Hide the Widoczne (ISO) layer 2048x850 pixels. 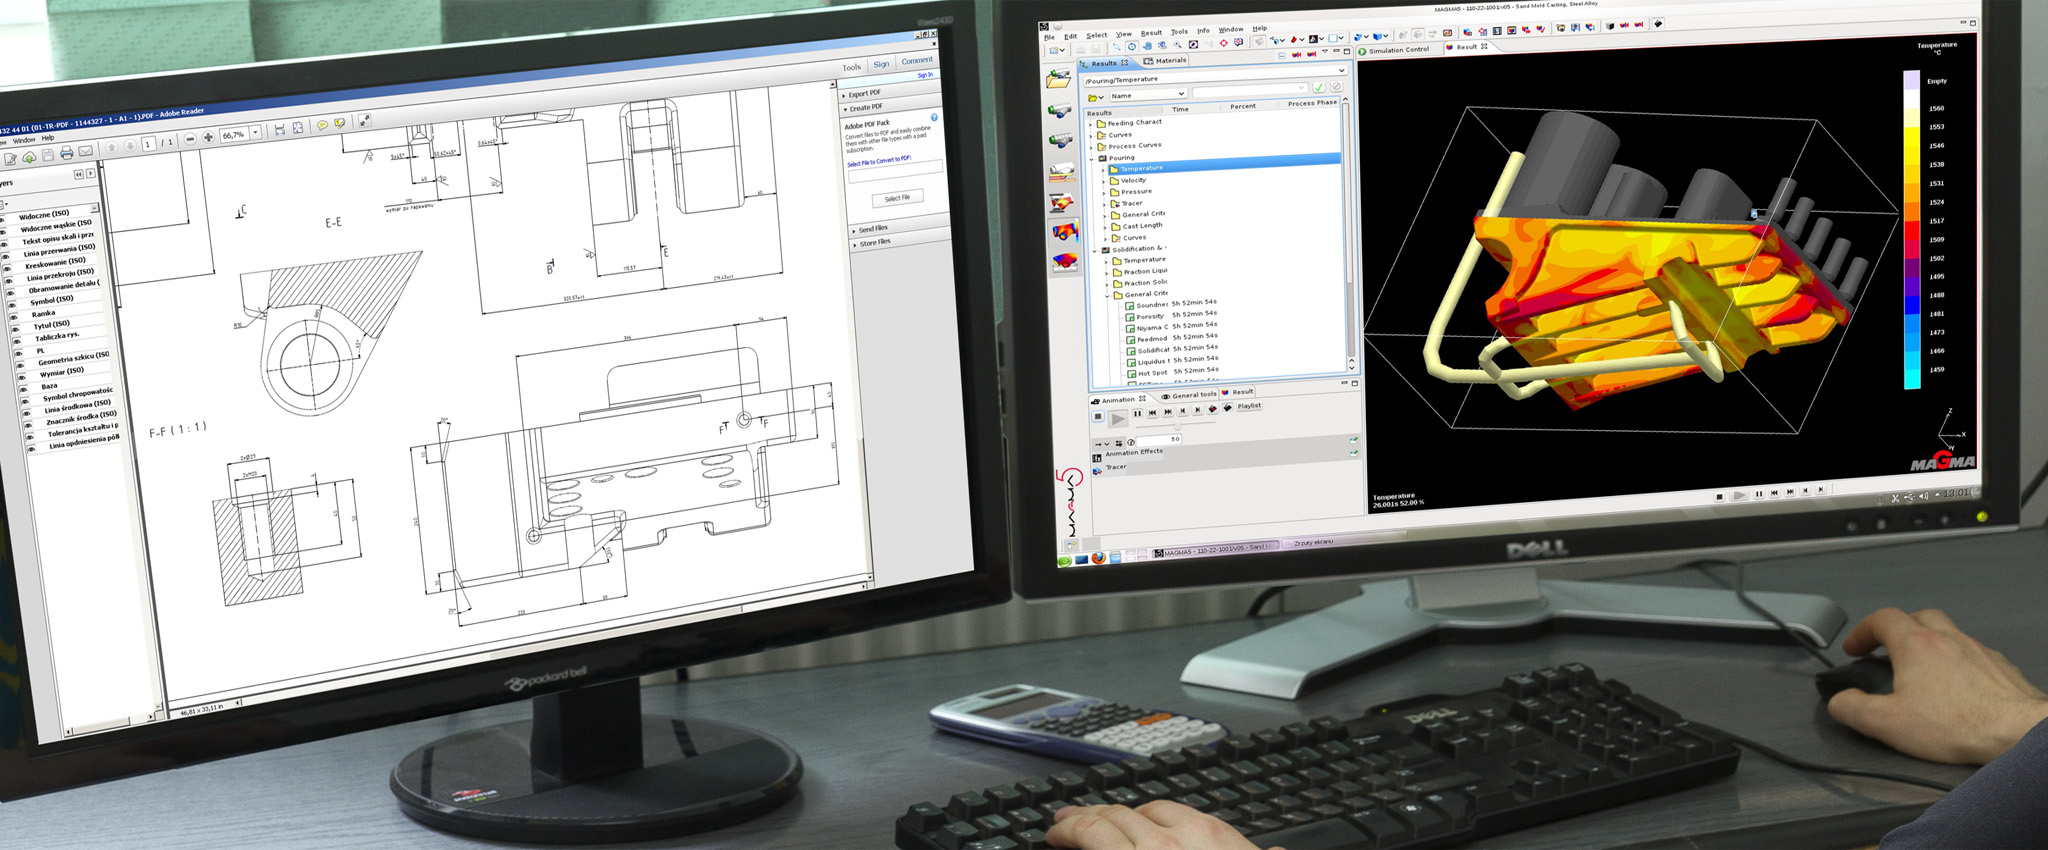click(3, 218)
